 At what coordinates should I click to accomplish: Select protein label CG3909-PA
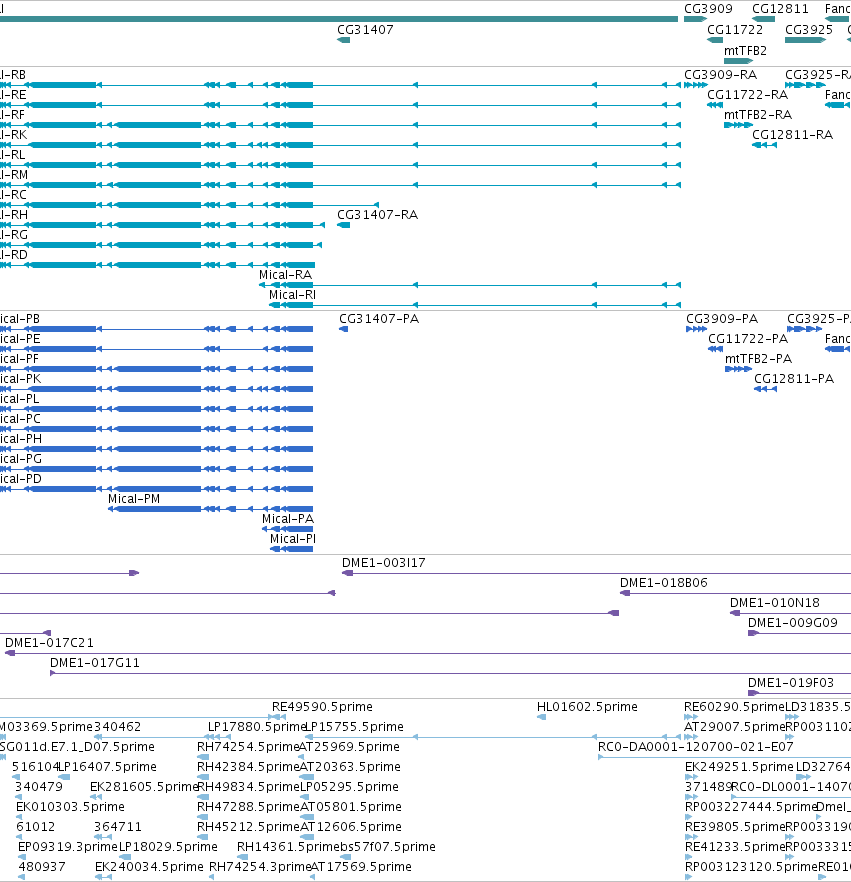pyautogui.click(x=722, y=319)
